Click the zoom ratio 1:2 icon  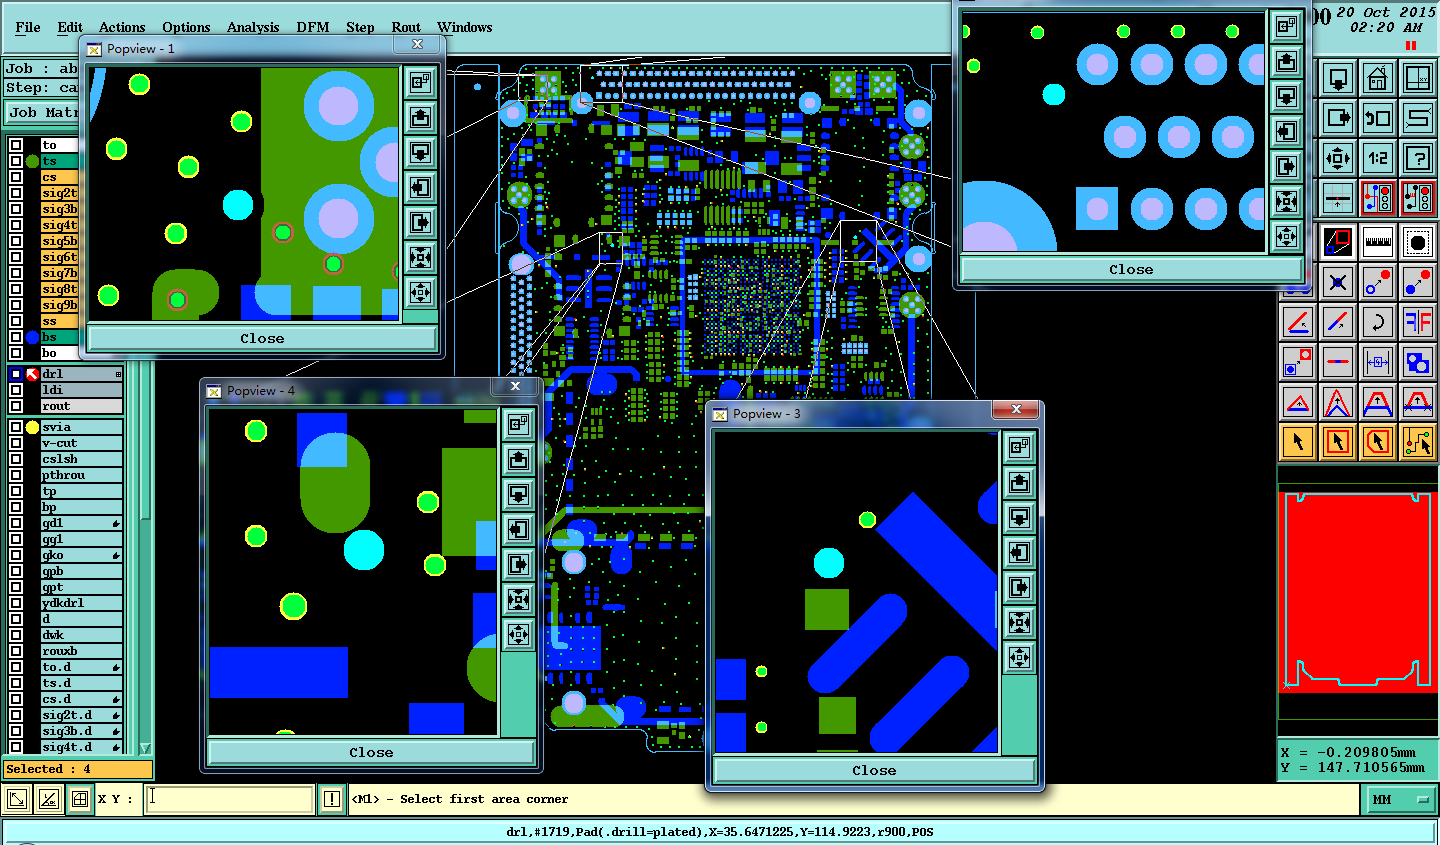click(x=1377, y=157)
